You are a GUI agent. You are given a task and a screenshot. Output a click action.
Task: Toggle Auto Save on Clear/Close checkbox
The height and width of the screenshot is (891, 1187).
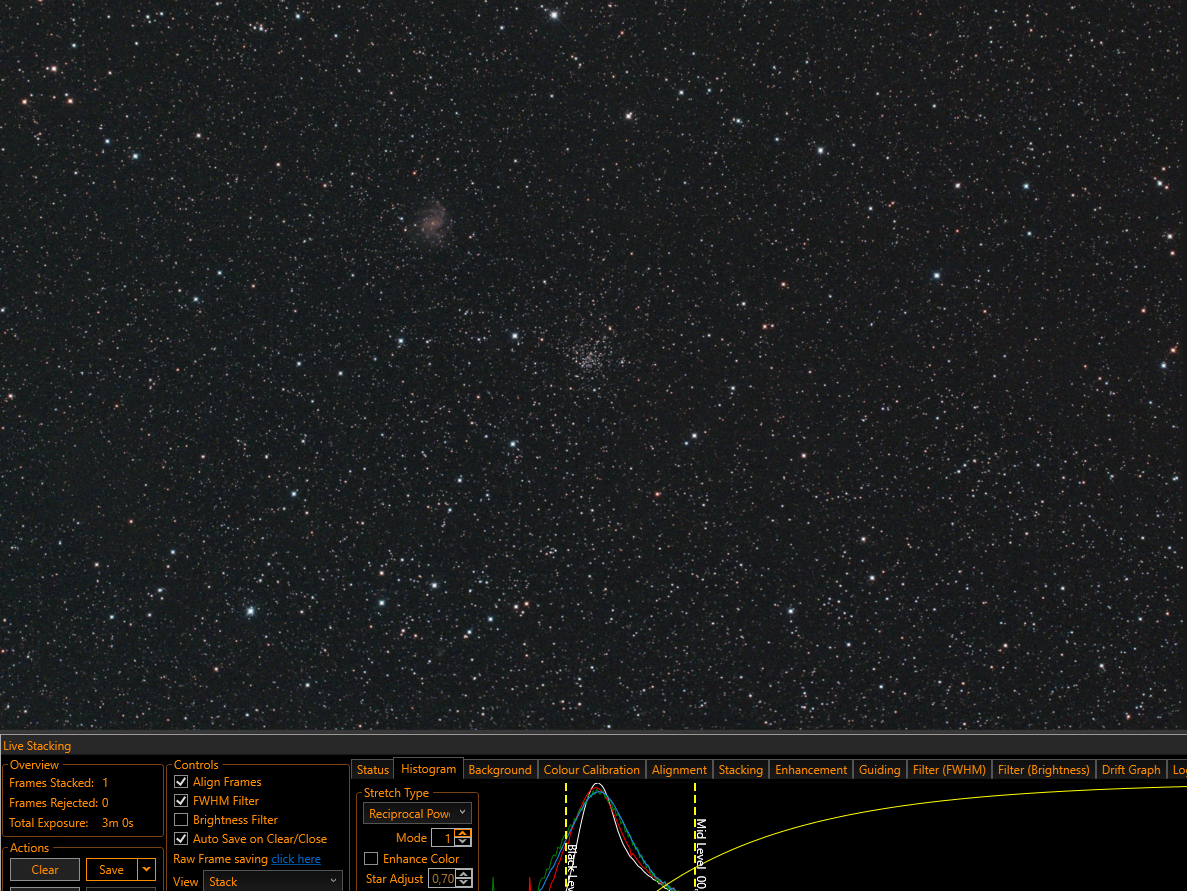[x=181, y=838]
